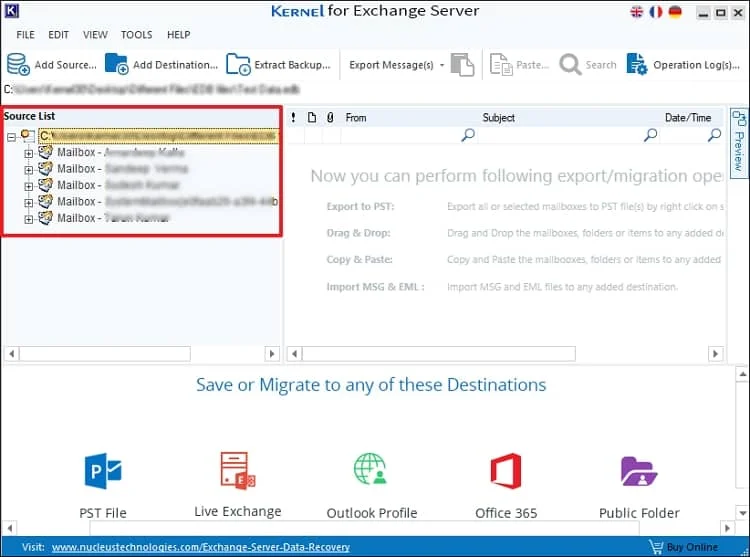Screen dimensions: 750x557
Task: Select the last Mailbox tree item
Action: (x=113, y=218)
